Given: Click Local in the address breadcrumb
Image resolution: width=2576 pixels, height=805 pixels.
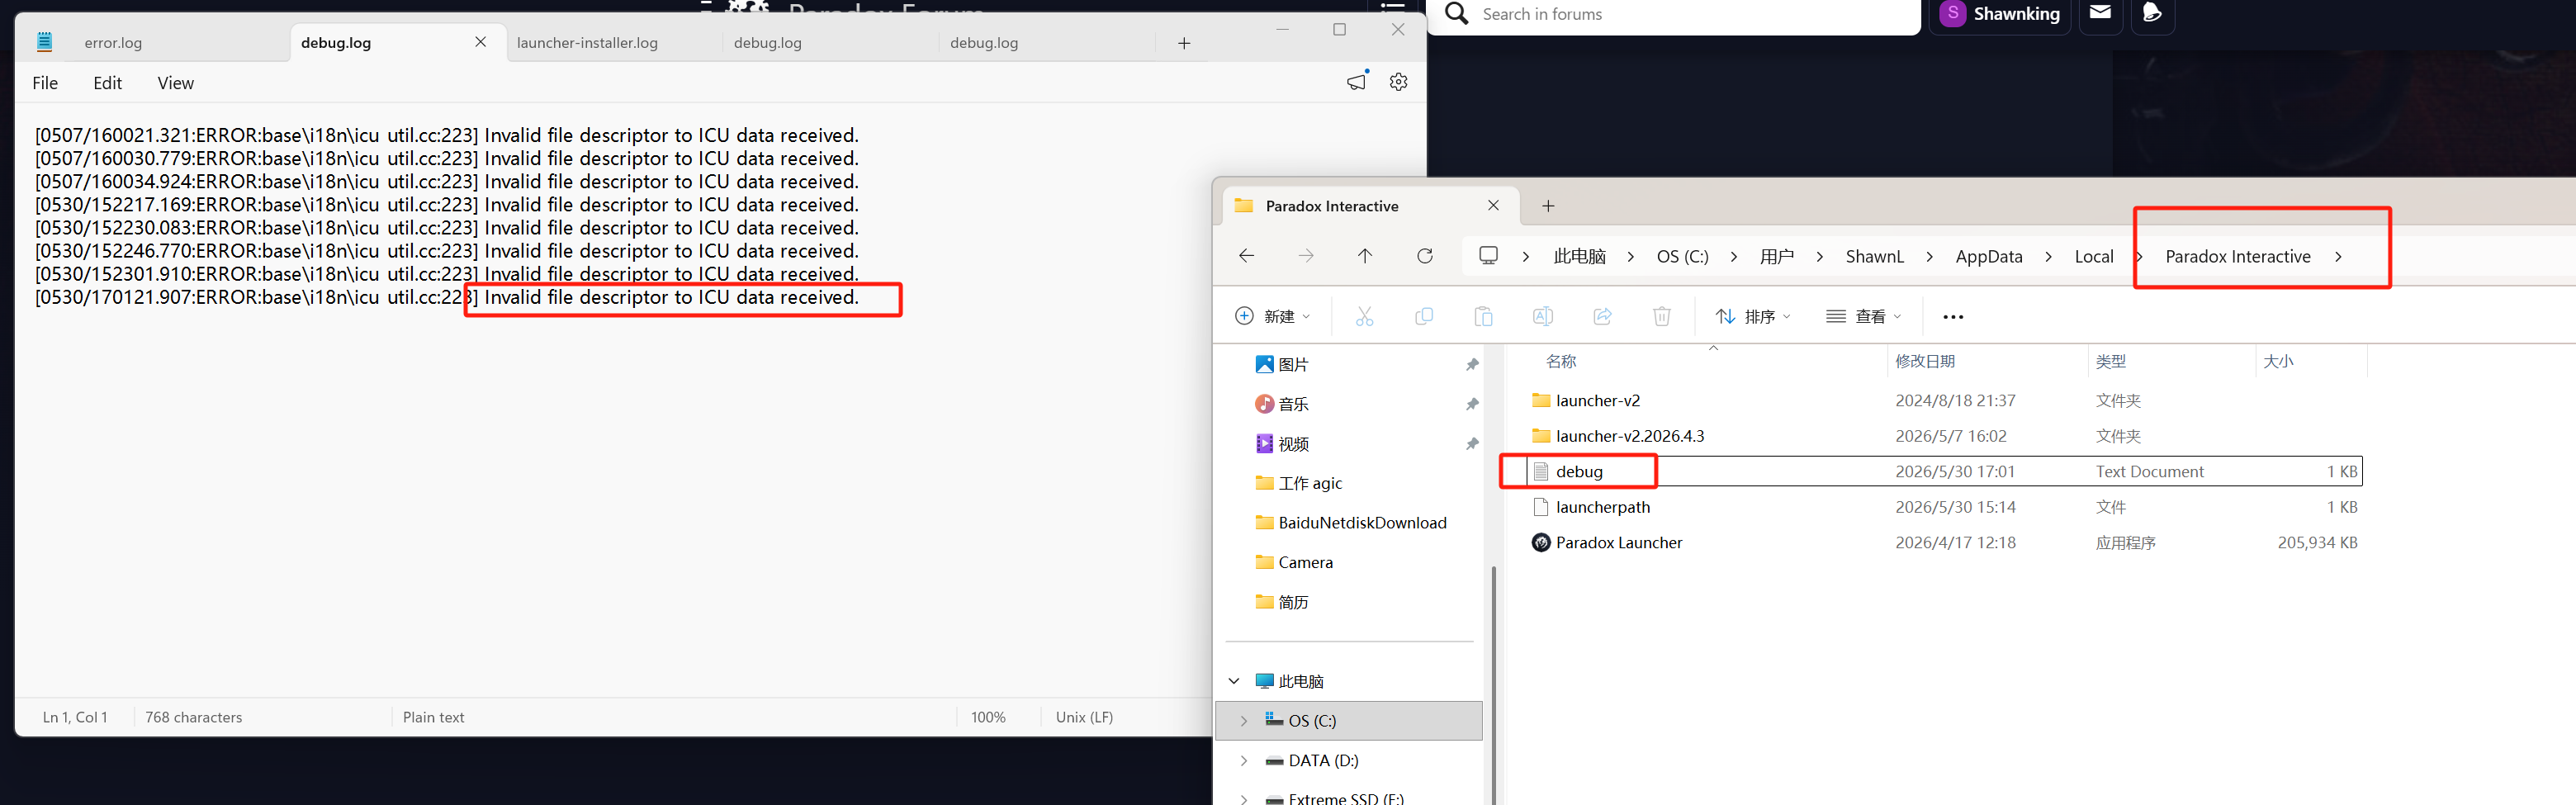Looking at the screenshot, I should (2093, 257).
